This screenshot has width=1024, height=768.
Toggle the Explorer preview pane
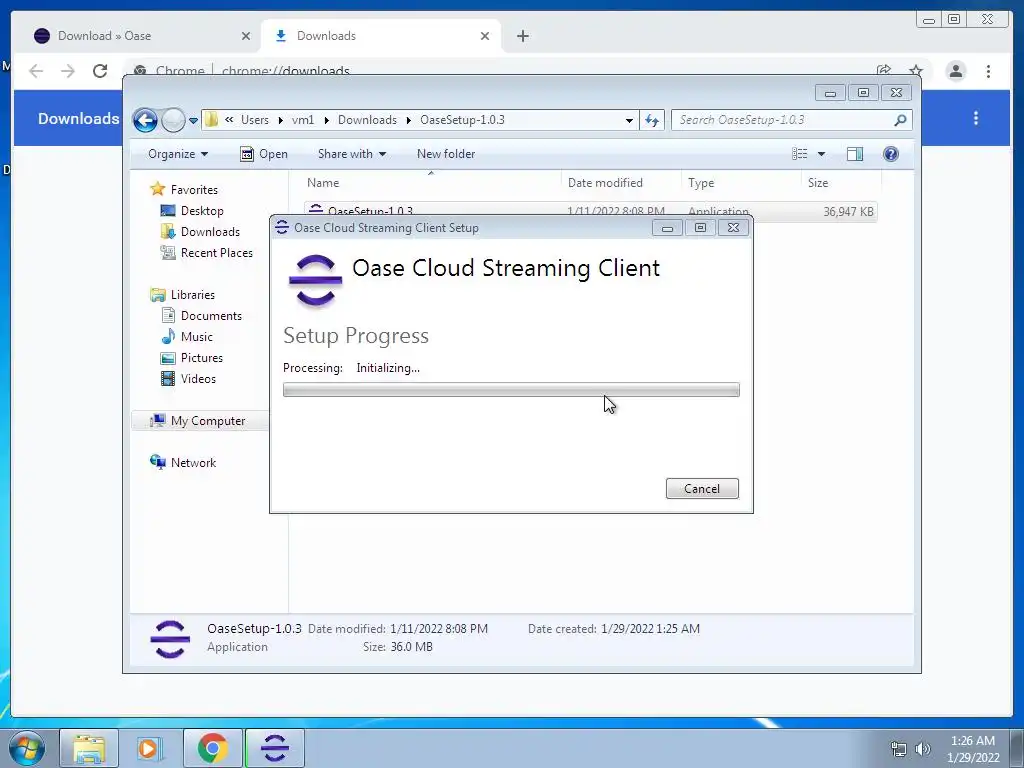(x=855, y=154)
